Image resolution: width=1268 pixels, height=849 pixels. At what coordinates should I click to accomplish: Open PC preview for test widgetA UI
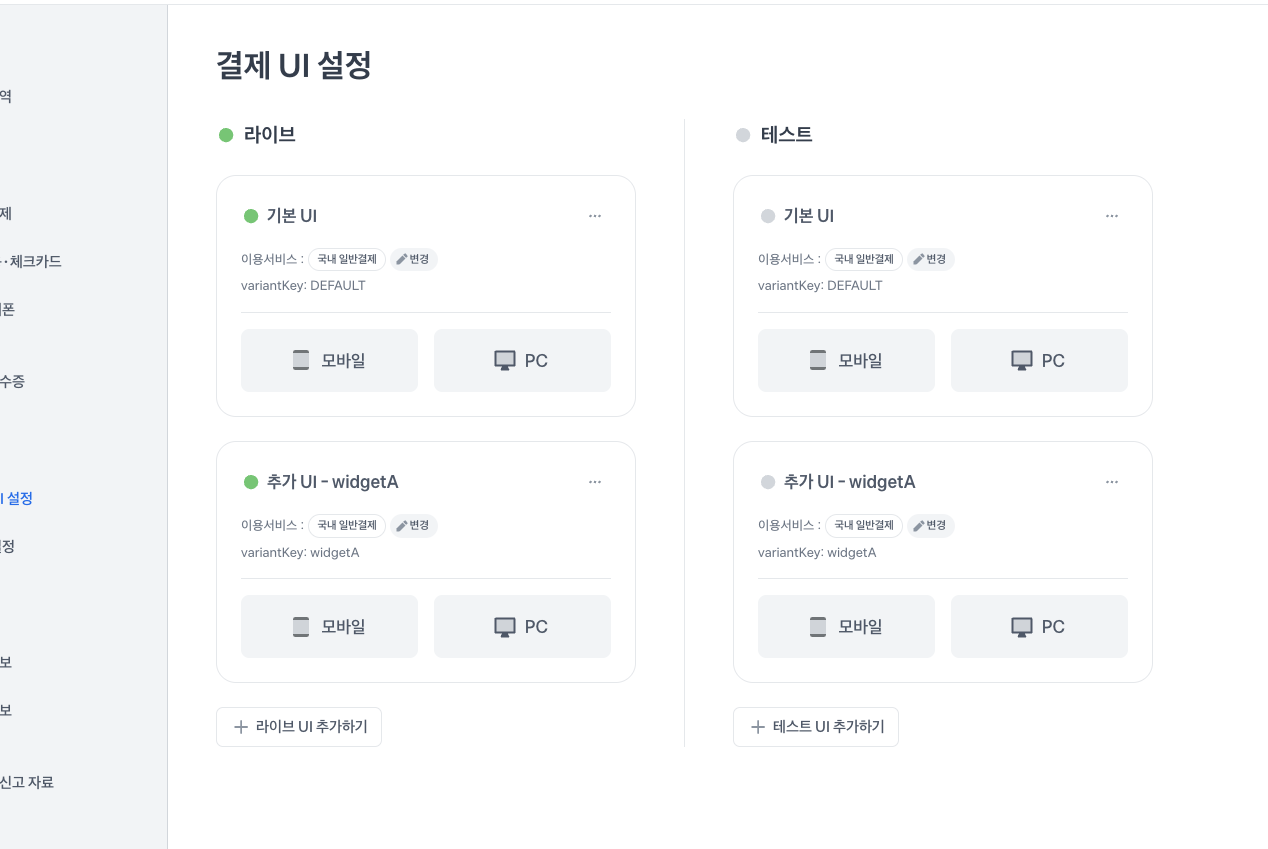coord(1039,627)
